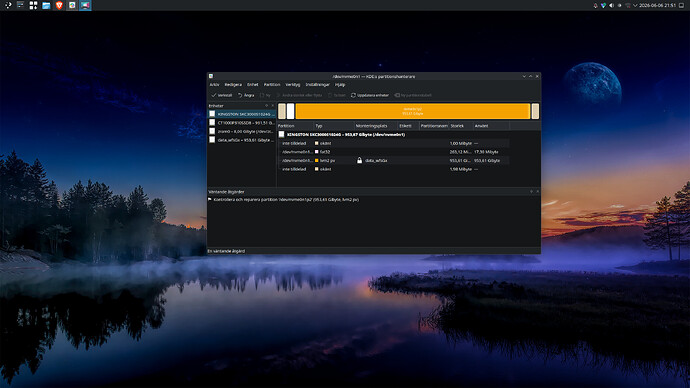Open the Inställningar menu
The height and width of the screenshot is (388, 690).
pos(317,84)
